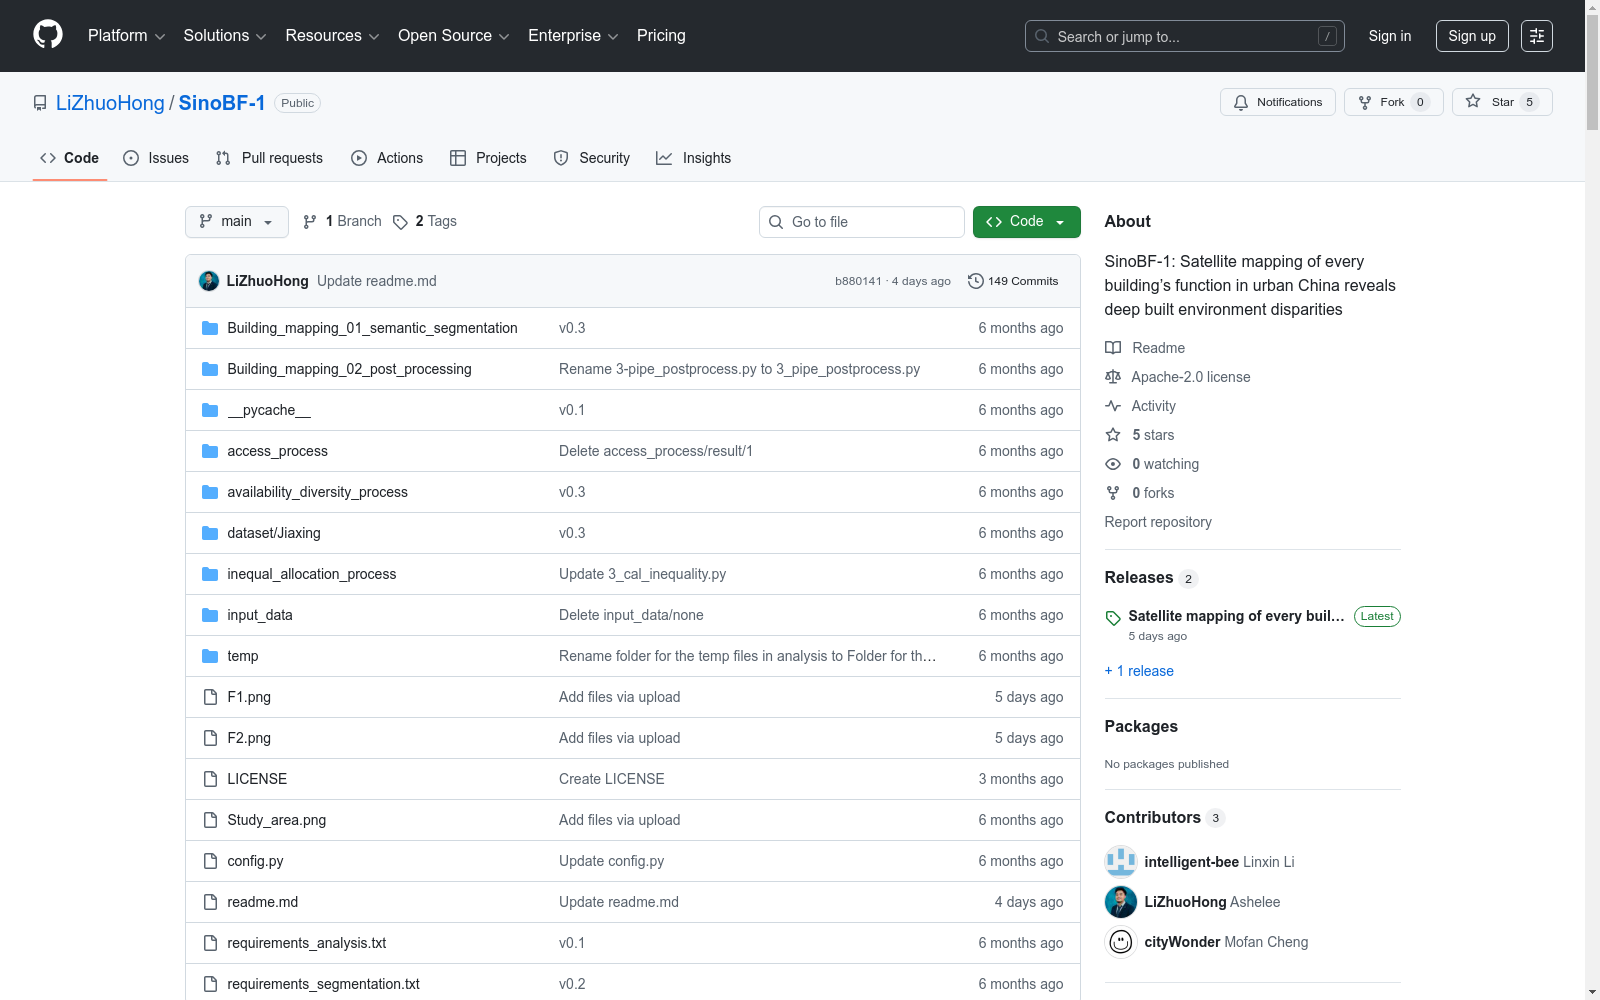Open the availability_diversity_process folder

[318, 492]
